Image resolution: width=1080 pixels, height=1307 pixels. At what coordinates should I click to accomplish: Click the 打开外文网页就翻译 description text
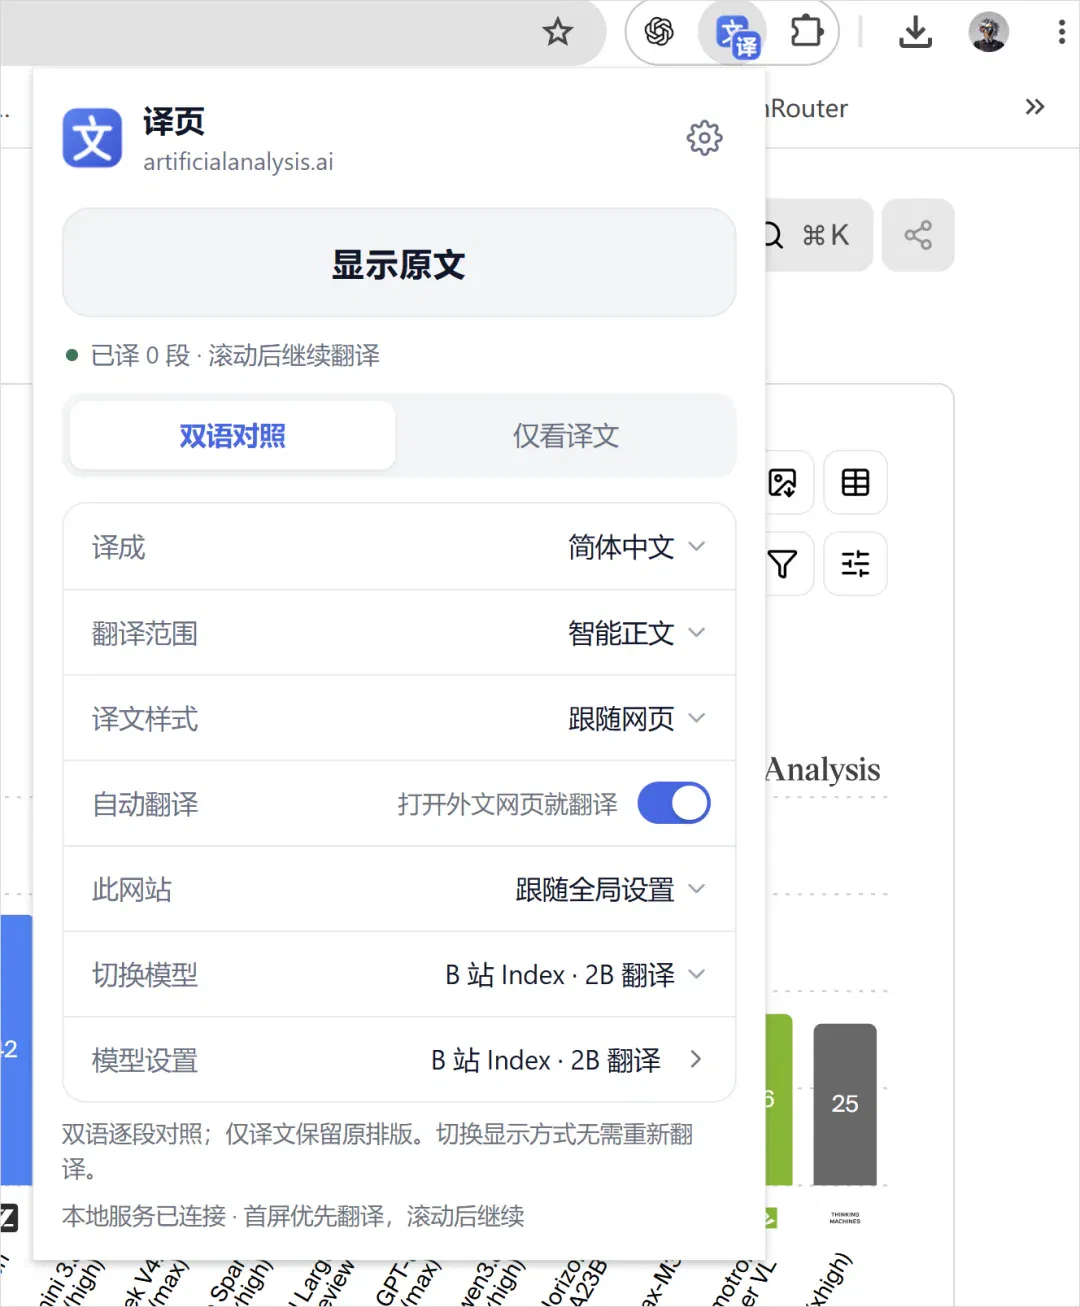click(x=507, y=804)
